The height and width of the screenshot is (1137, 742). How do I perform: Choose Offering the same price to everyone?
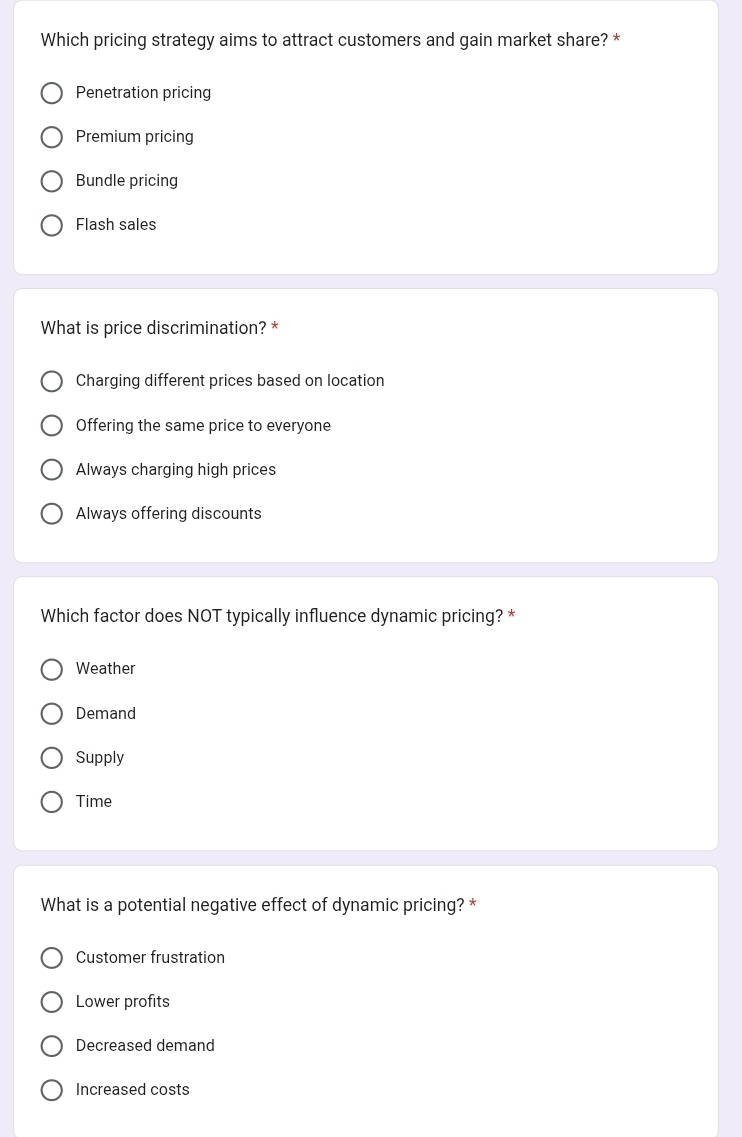(51, 426)
